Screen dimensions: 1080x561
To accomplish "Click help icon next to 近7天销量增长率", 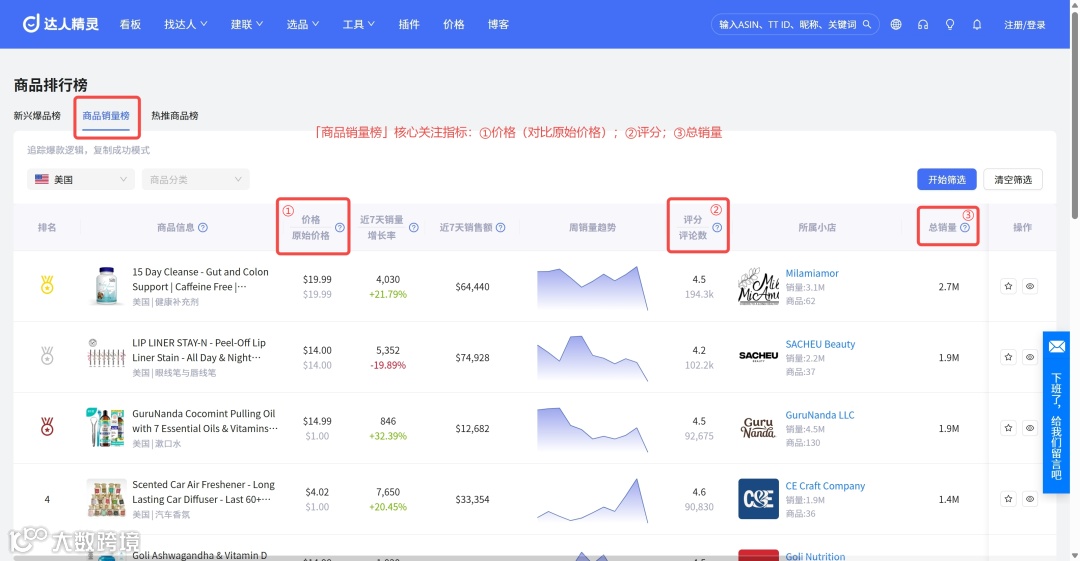I will (414, 227).
